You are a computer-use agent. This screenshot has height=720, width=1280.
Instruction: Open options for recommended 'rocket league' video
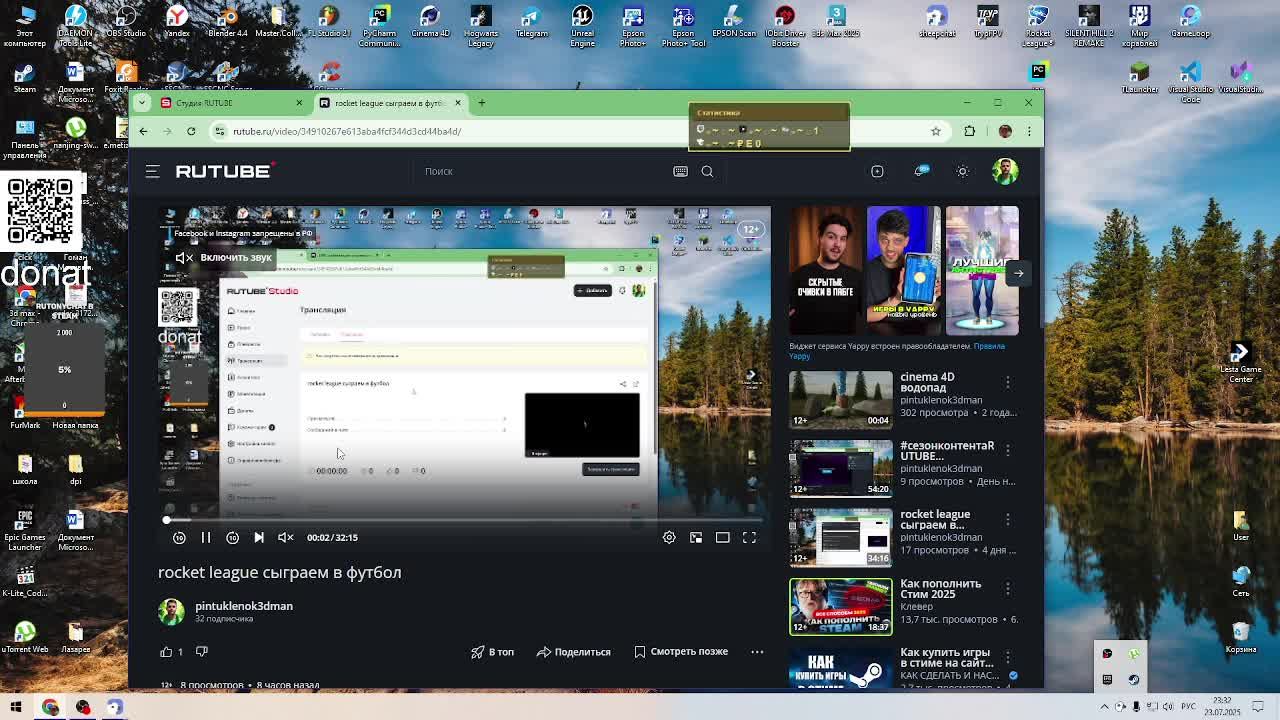[x=1008, y=519]
